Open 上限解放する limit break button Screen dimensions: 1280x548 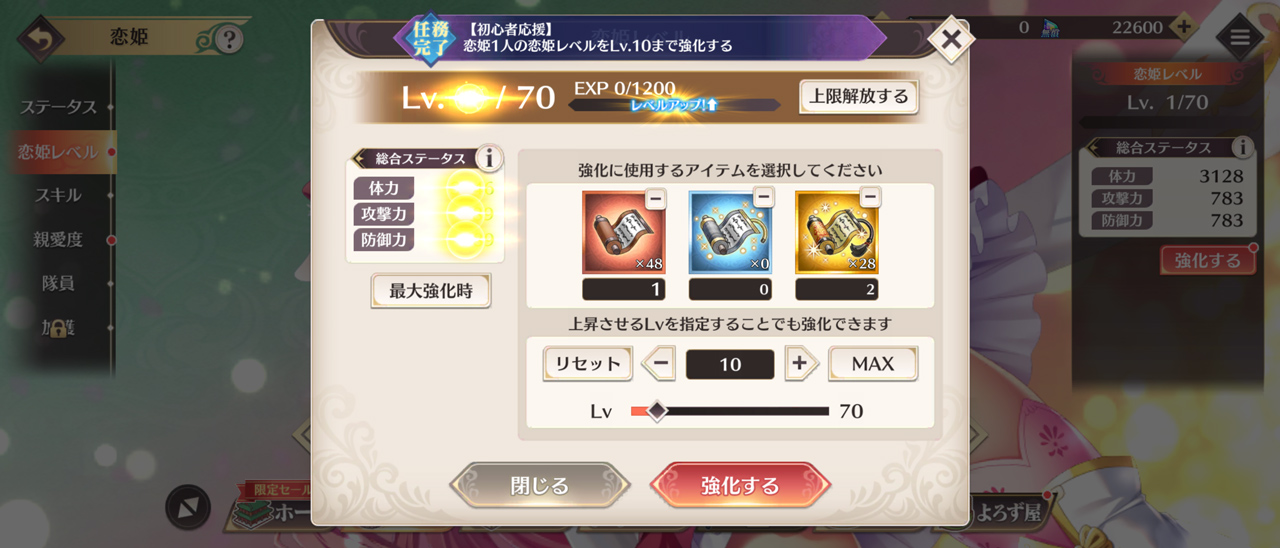click(x=859, y=97)
